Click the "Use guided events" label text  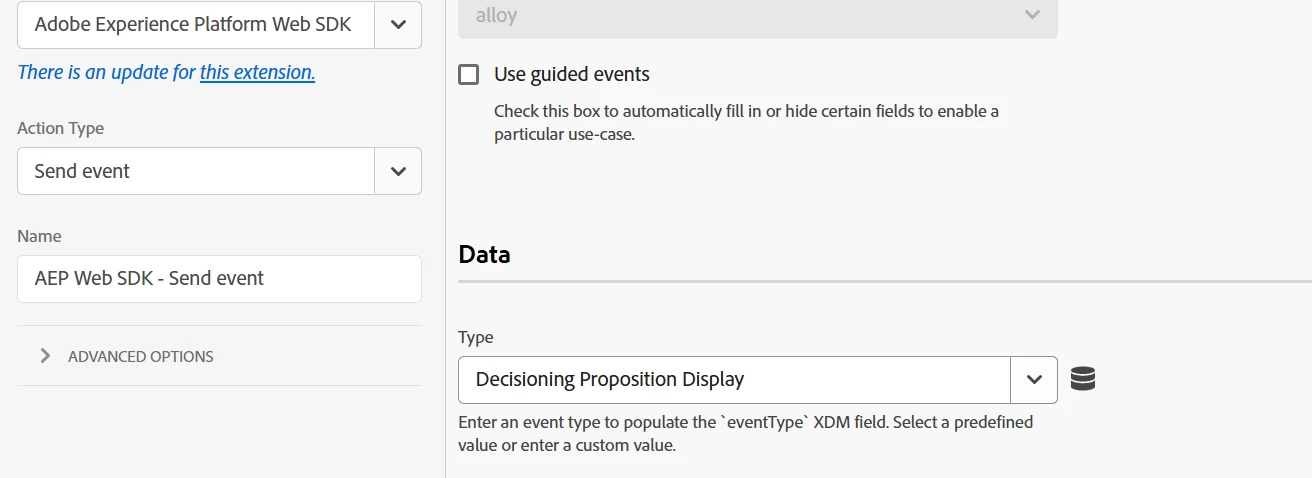572,74
